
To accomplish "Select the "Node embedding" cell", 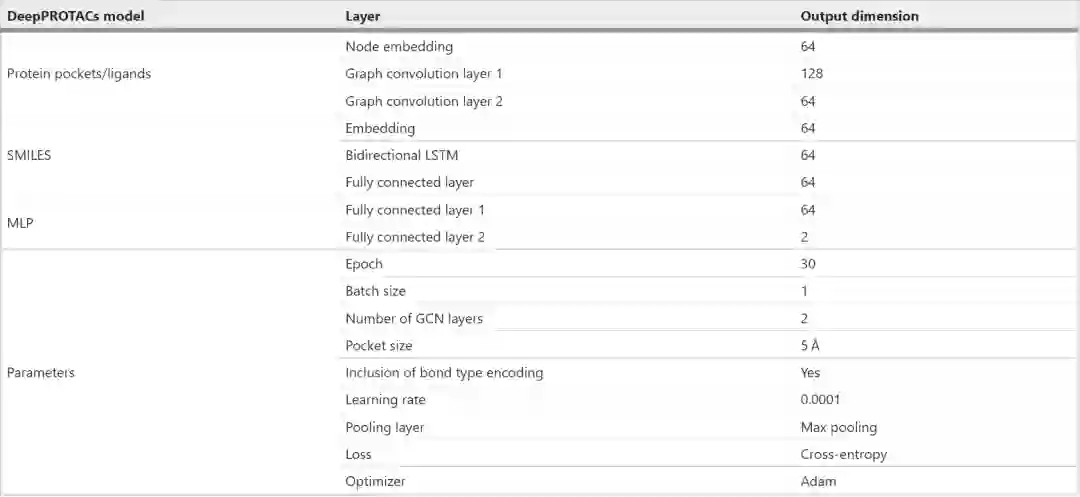I will pos(398,46).
